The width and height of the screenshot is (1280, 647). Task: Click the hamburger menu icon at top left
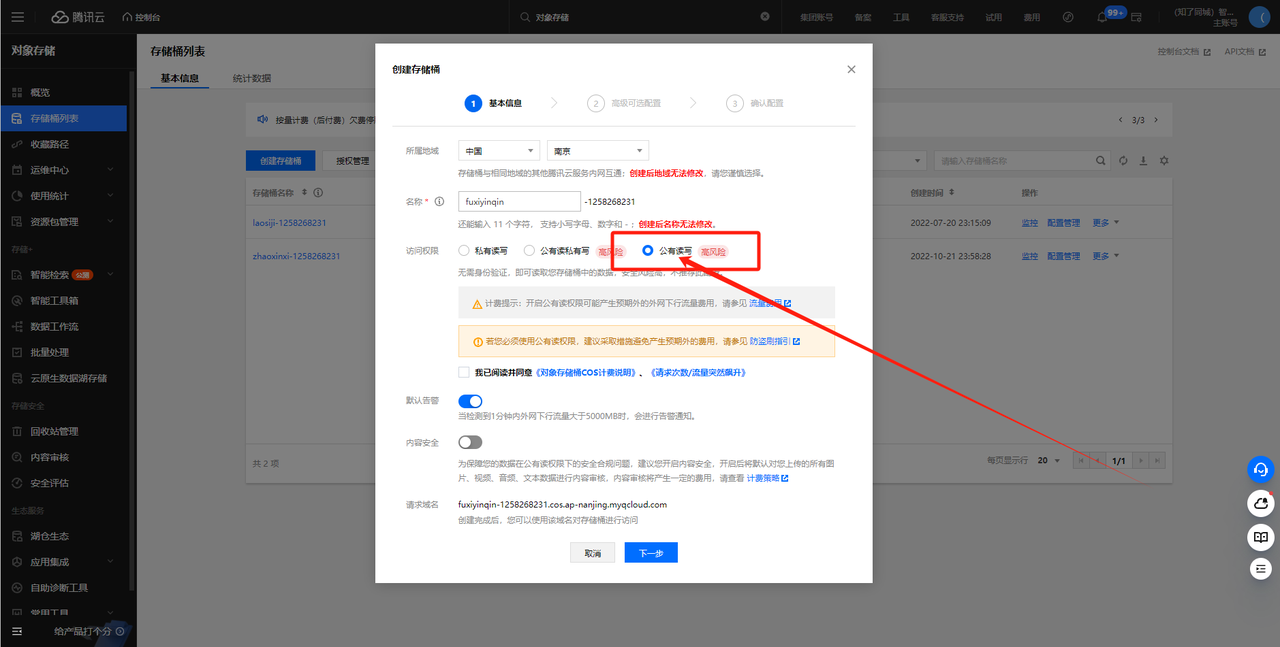click(x=18, y=15)
